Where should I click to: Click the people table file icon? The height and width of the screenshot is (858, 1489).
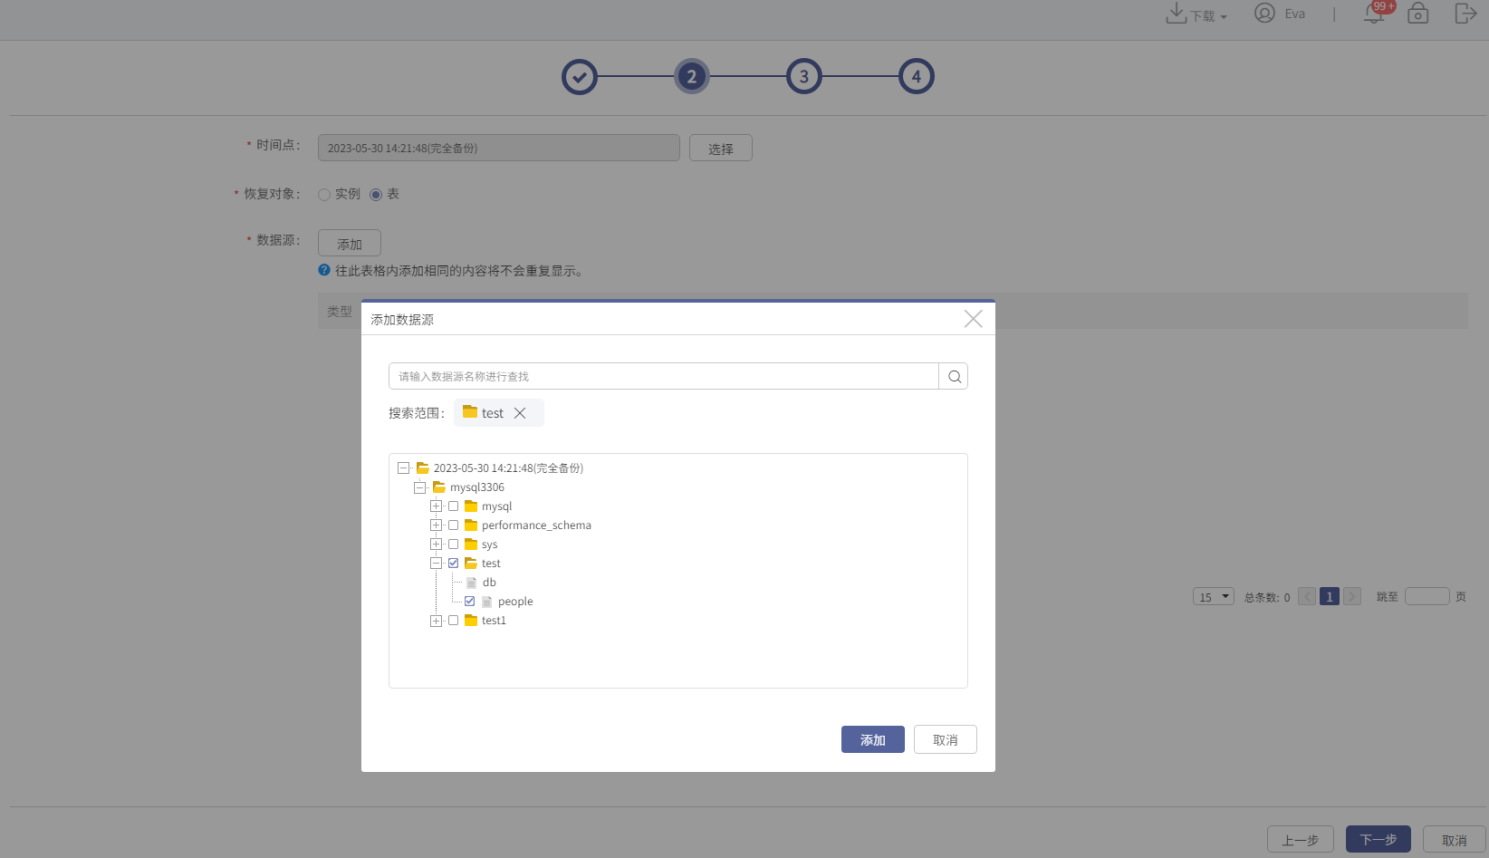(x=487, y=601)
